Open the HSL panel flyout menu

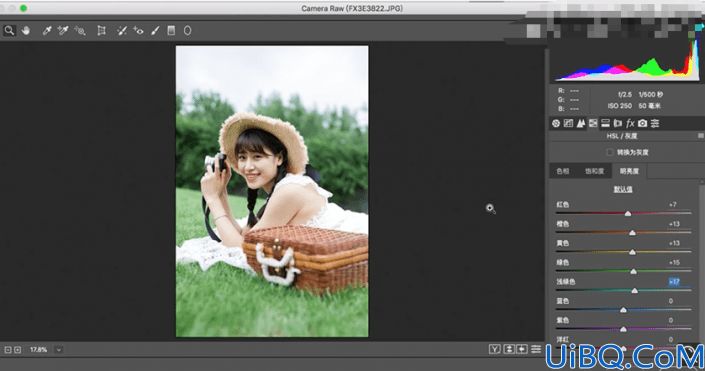(701, 136)
